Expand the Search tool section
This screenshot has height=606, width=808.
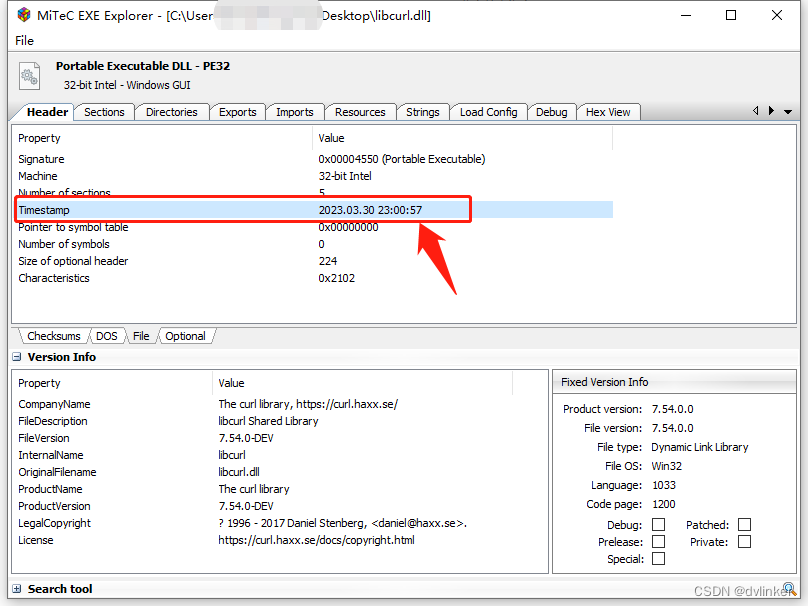(x=17, y=589)
